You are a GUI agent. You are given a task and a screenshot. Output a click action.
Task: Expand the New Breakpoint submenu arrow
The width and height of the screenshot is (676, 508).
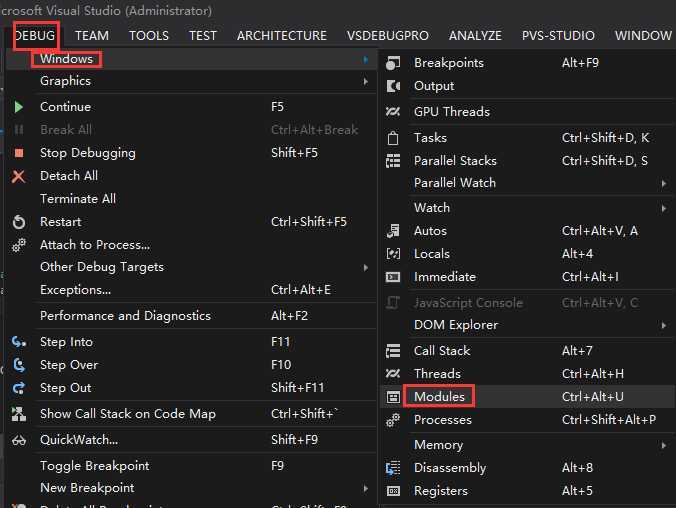click(x=366, y=488)
